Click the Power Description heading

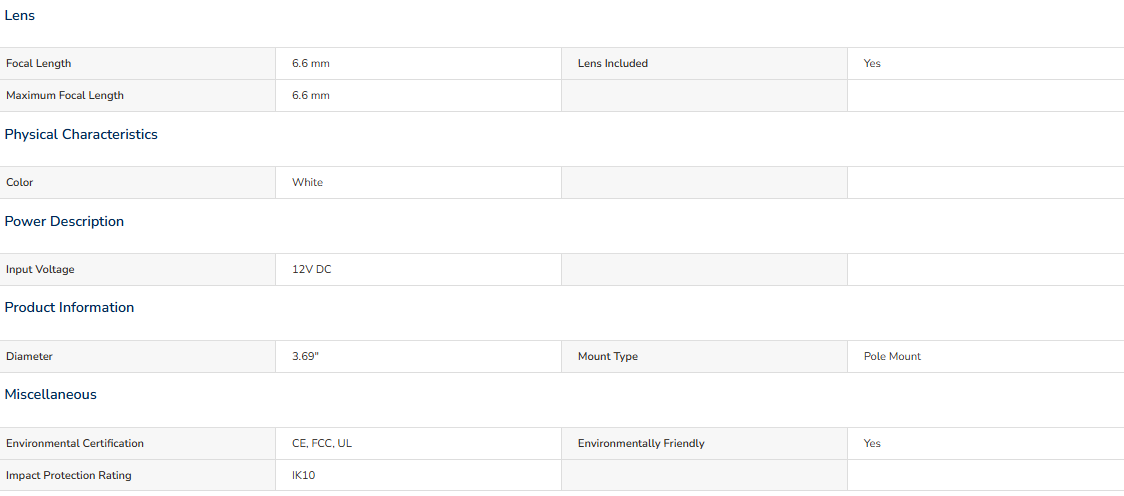[64, 221]
